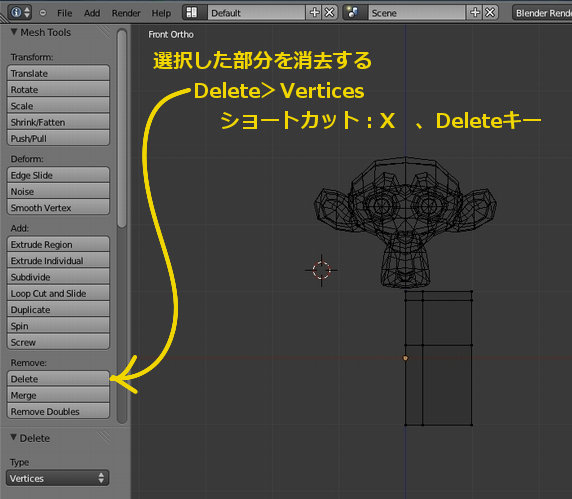
Task: Open the scene browse icon
Action: point(355,13)
